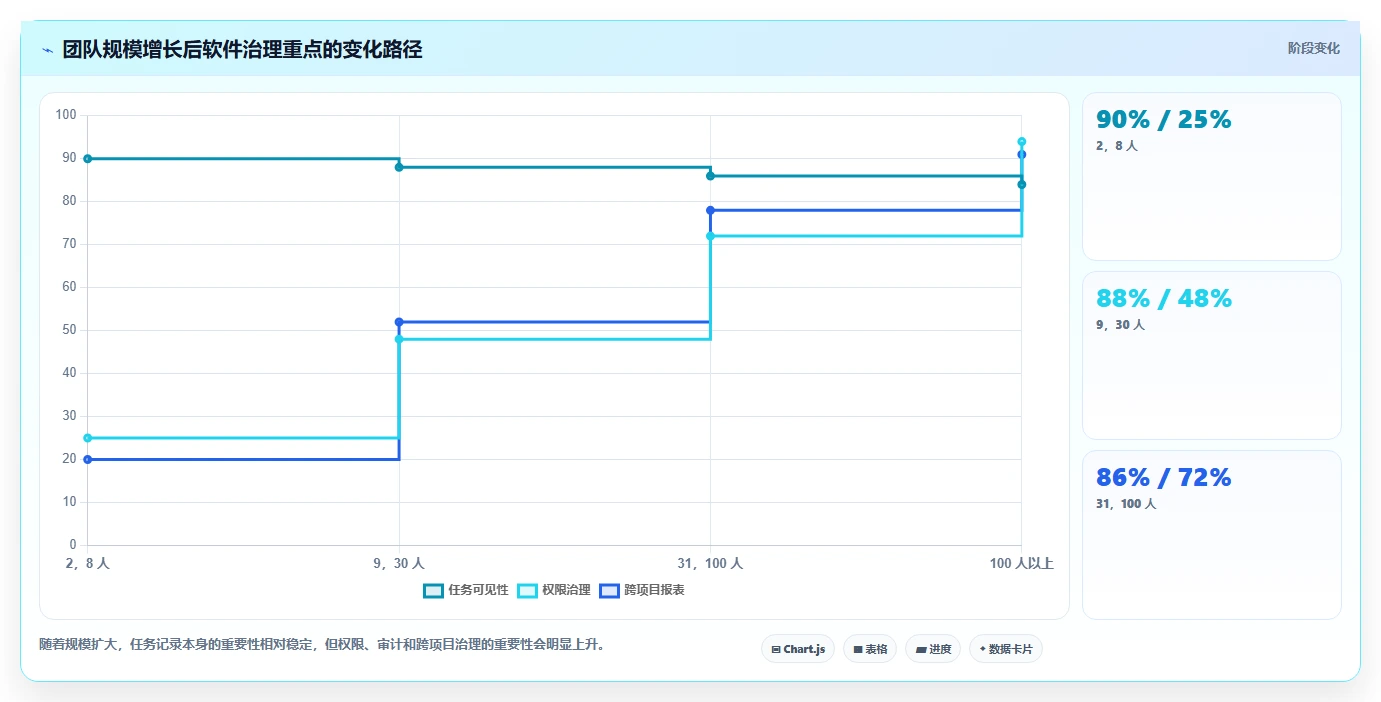The height and width of the screenshot is (702, 1381).
Task: Click 权限治理 data point at 25
Action: tap(88, 438)
